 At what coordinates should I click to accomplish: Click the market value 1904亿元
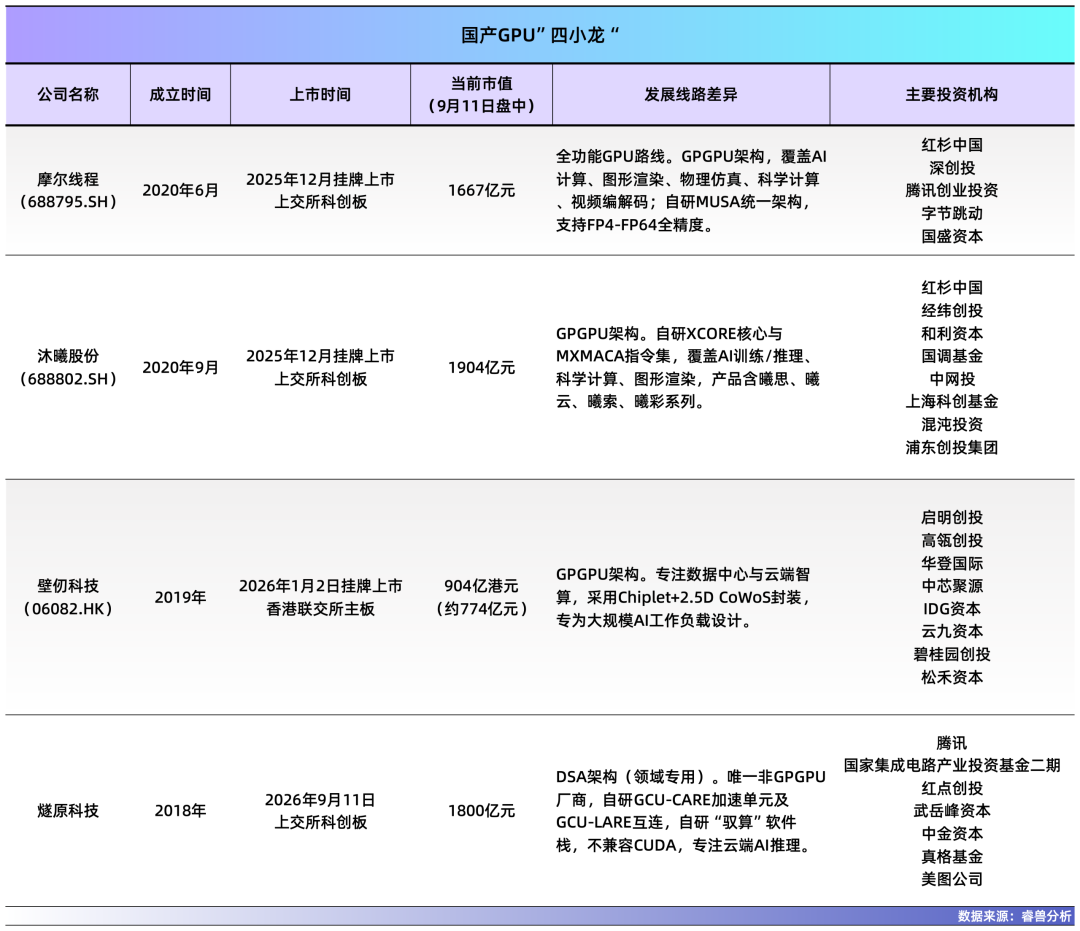[x=481, y=368]
